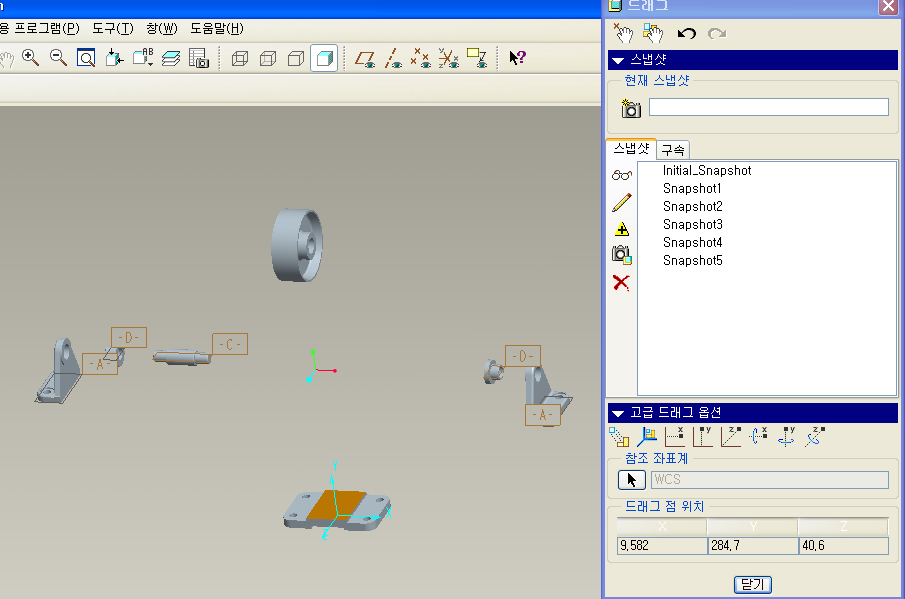Display selected snapshot using the glasses icon
The height and width of the screenshot is (599, 905).
(621, 175)
